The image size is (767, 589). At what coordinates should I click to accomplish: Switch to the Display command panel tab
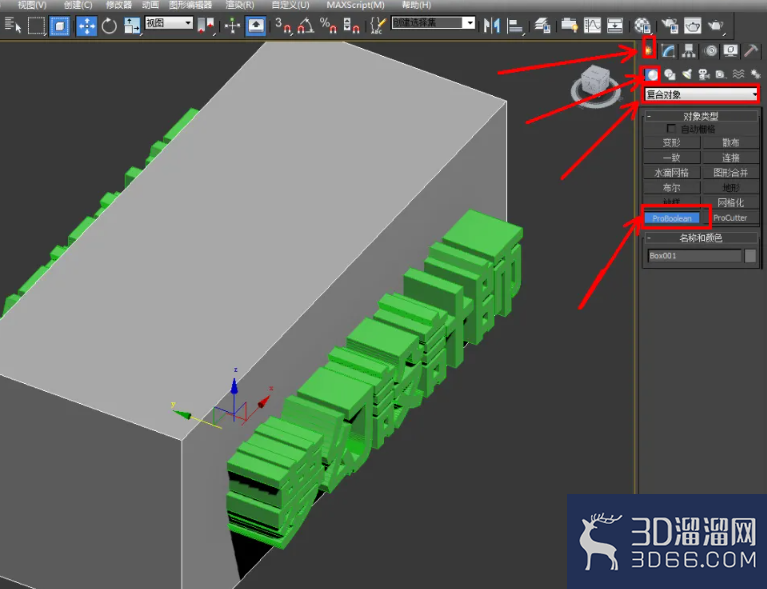tap(731, 50)
